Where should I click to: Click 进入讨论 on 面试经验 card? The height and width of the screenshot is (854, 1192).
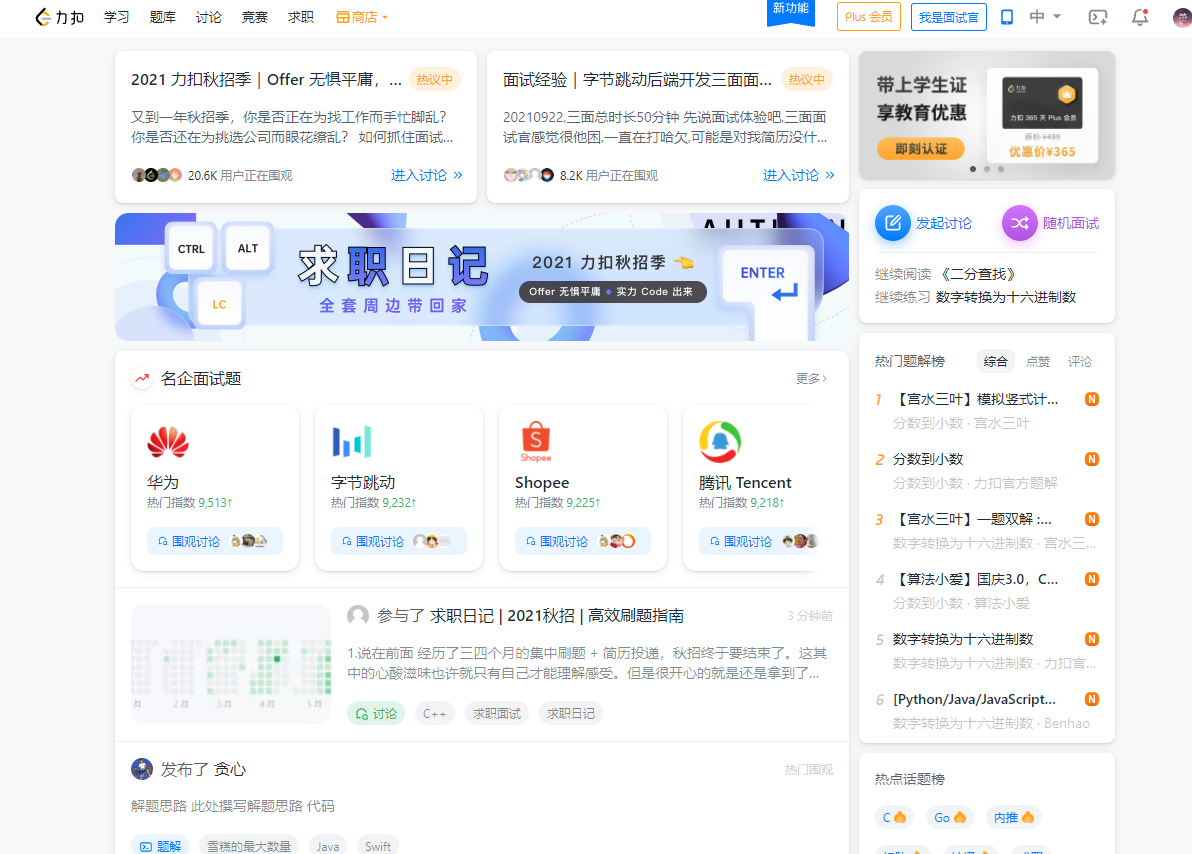[x=798, y=175]
